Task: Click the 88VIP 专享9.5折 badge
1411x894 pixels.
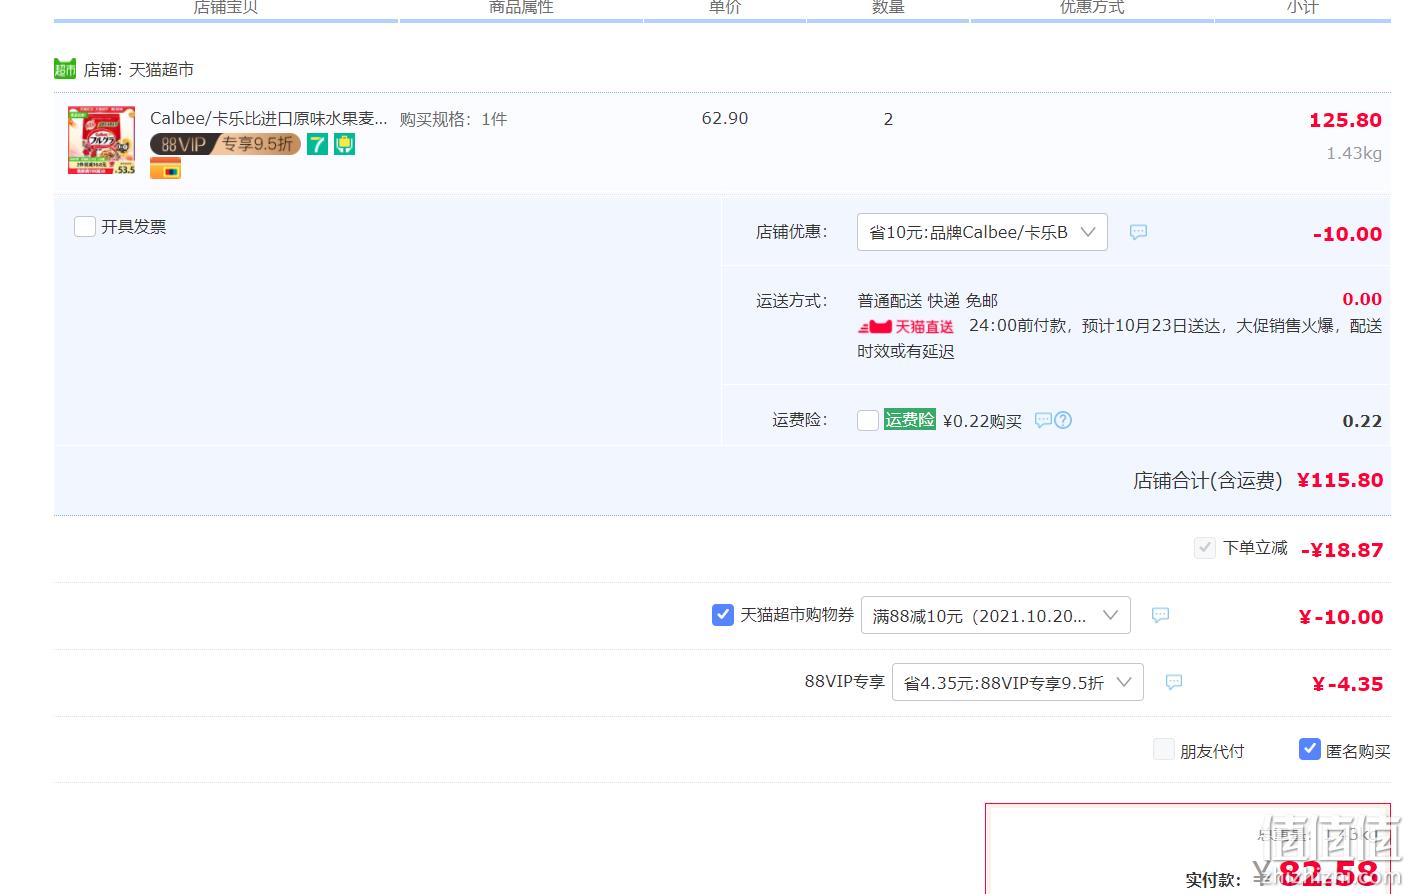Action: click(x=225, y=144)
